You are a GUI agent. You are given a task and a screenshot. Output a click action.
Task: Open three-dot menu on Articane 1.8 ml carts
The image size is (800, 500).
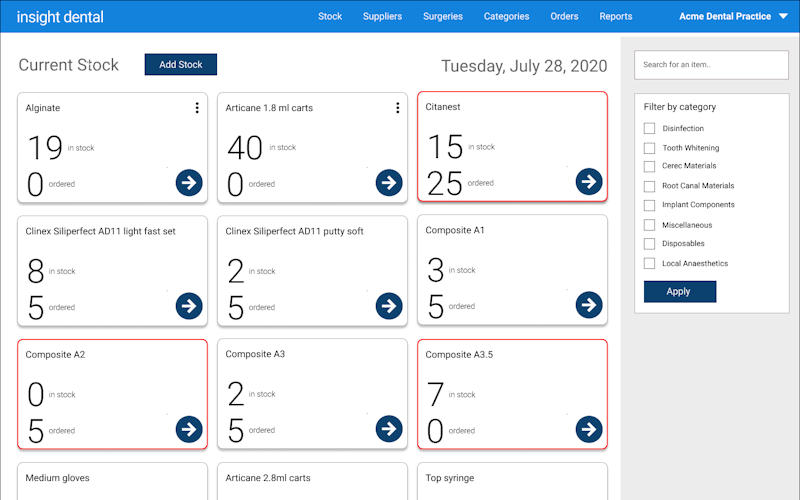(397, 108)
